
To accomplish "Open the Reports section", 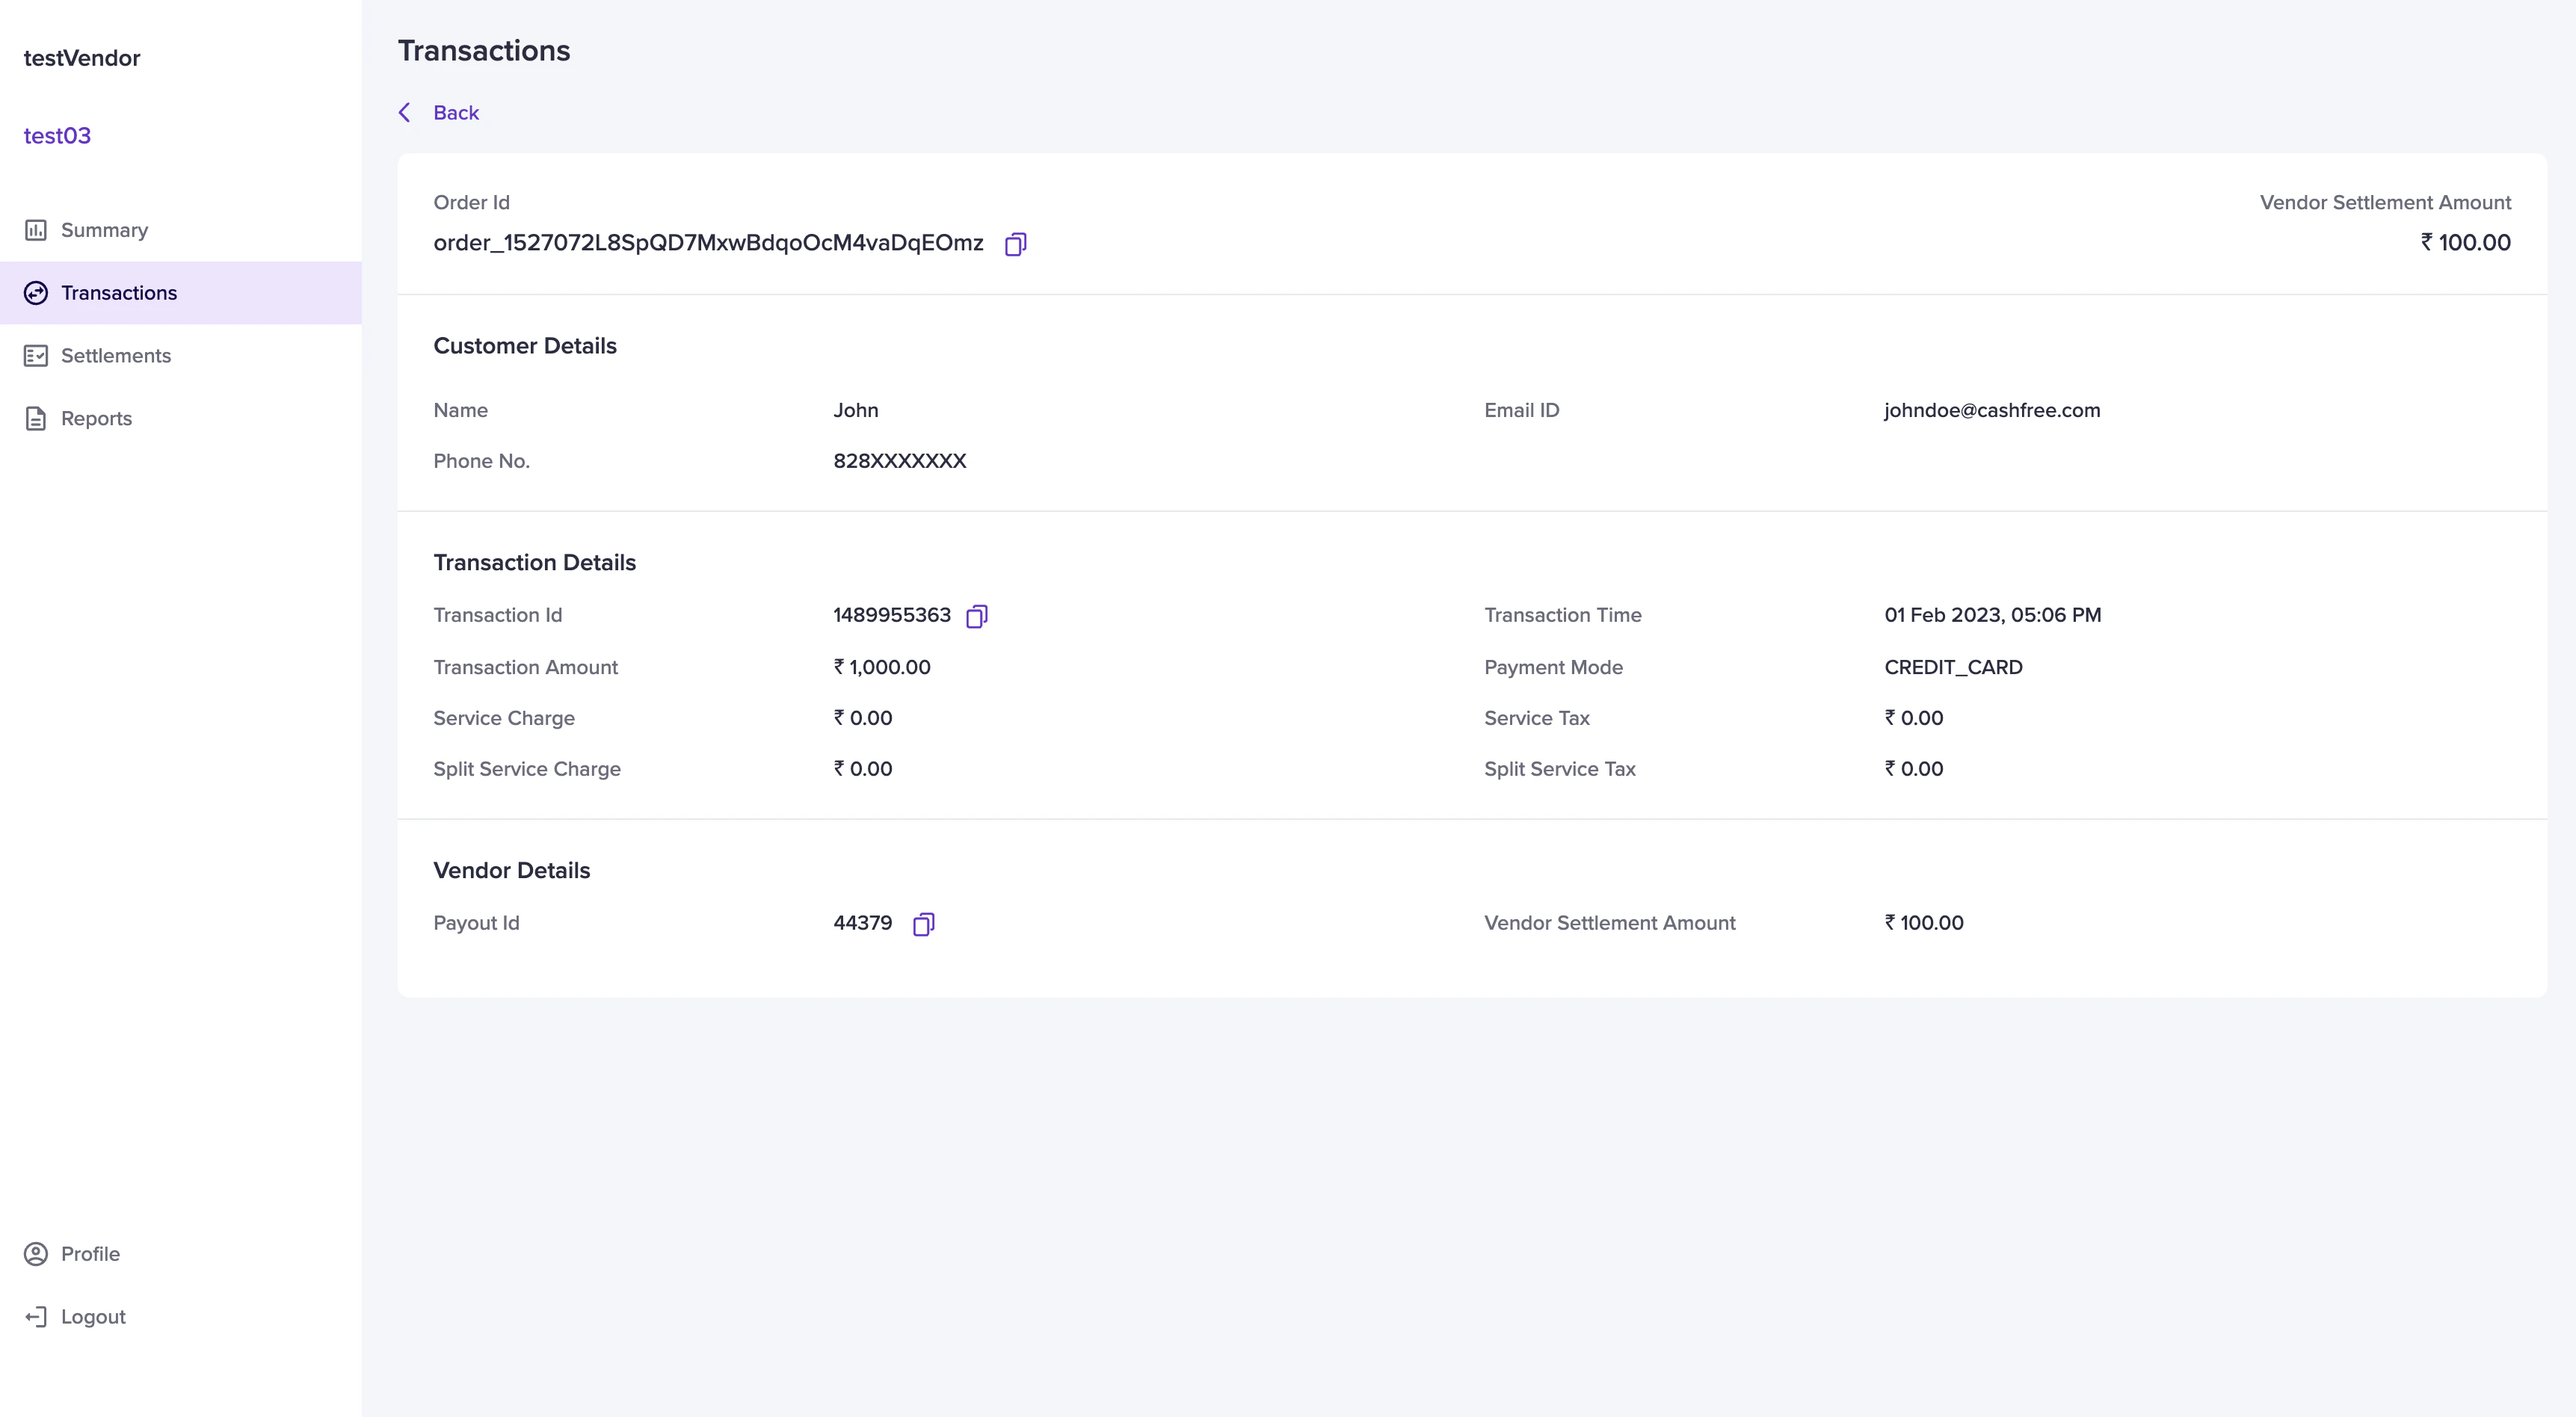I will point(96,419).
